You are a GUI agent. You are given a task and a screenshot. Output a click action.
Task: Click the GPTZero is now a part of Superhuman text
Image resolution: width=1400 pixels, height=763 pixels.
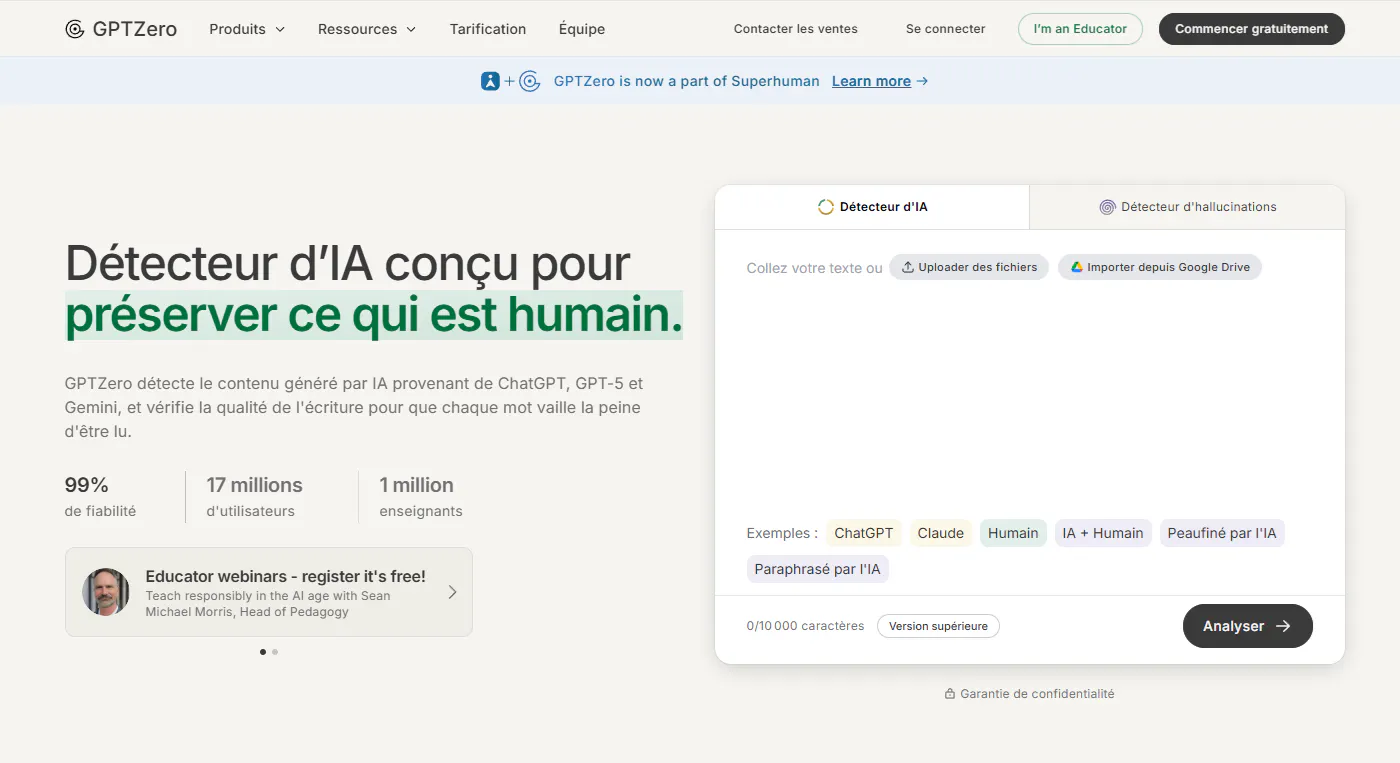click(687, 81)
